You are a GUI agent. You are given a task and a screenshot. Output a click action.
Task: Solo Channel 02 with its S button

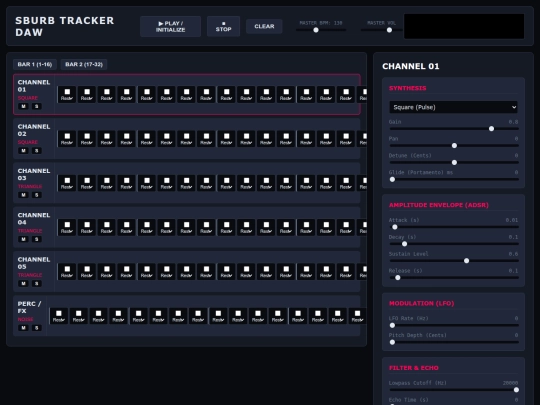pyautogui.click(x=37, y=151)
